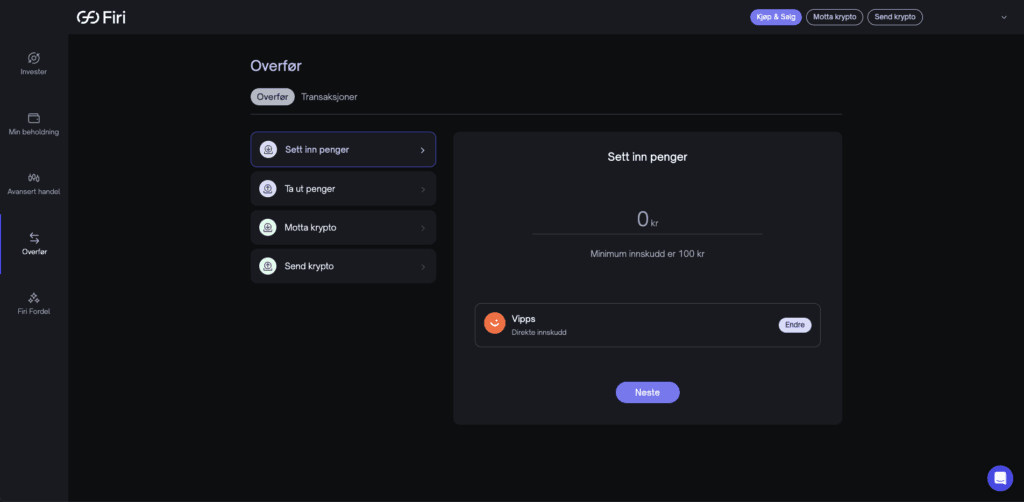This screenshot has height=502, width=1024.
Task: Expand Send krypto row chevron
Action: [422, 267]
